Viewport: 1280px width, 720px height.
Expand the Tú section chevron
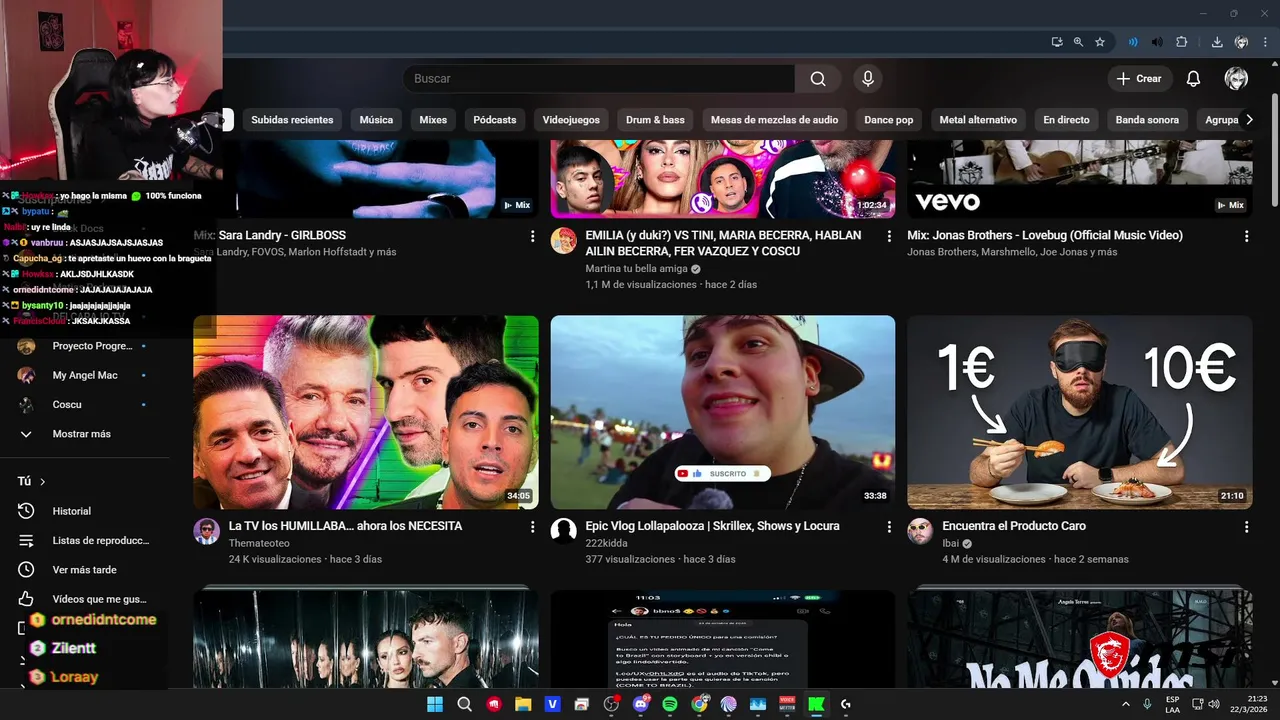(42, 482)
